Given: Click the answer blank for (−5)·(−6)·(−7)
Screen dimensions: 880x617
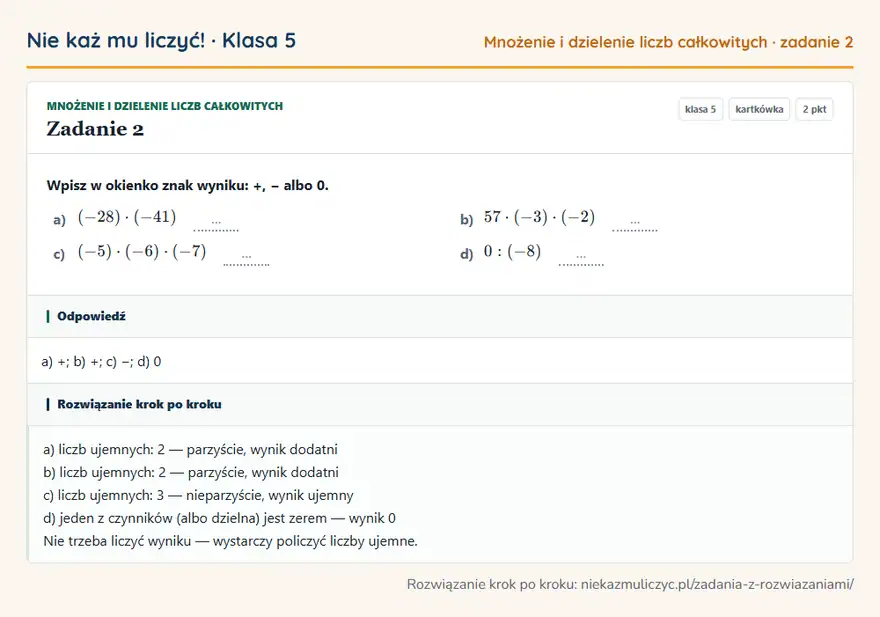Looking at the screenshot, I should coord(246,258).
